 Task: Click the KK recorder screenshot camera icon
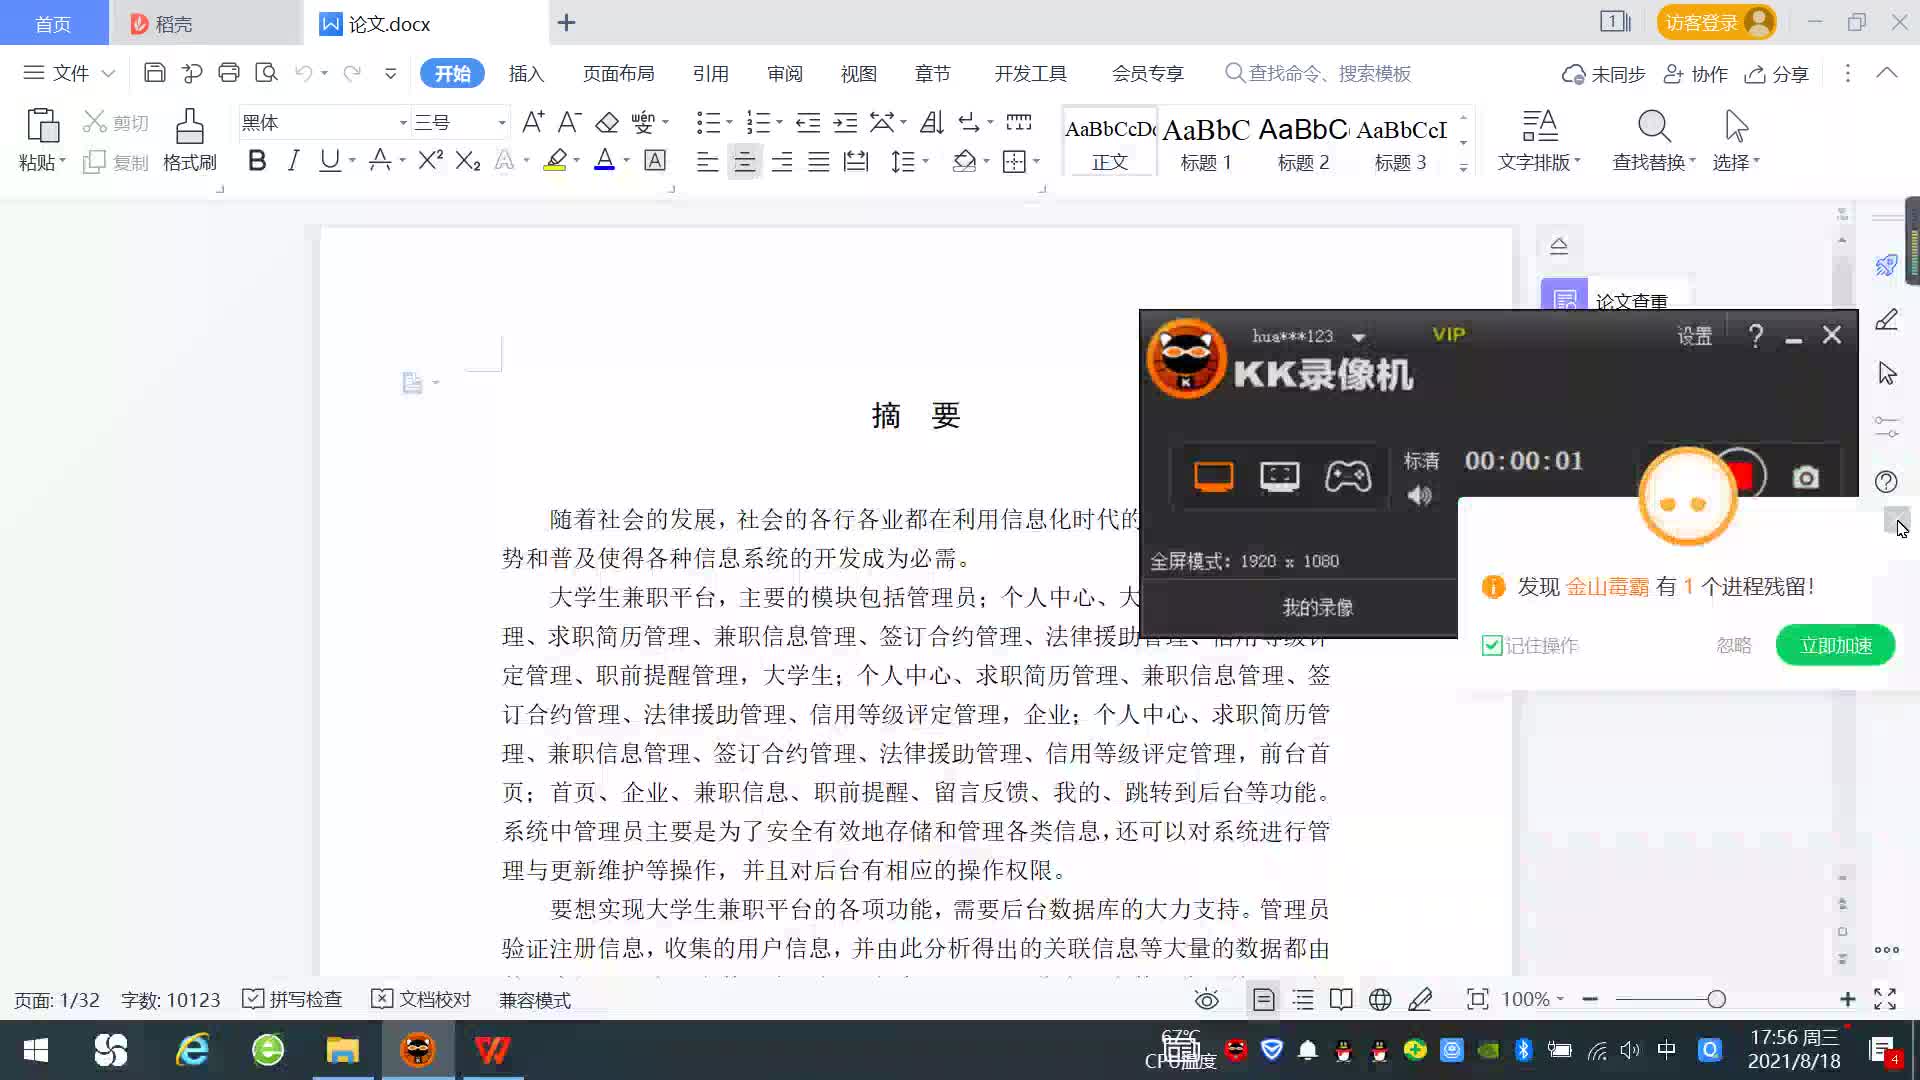(x=1805, y=477)
